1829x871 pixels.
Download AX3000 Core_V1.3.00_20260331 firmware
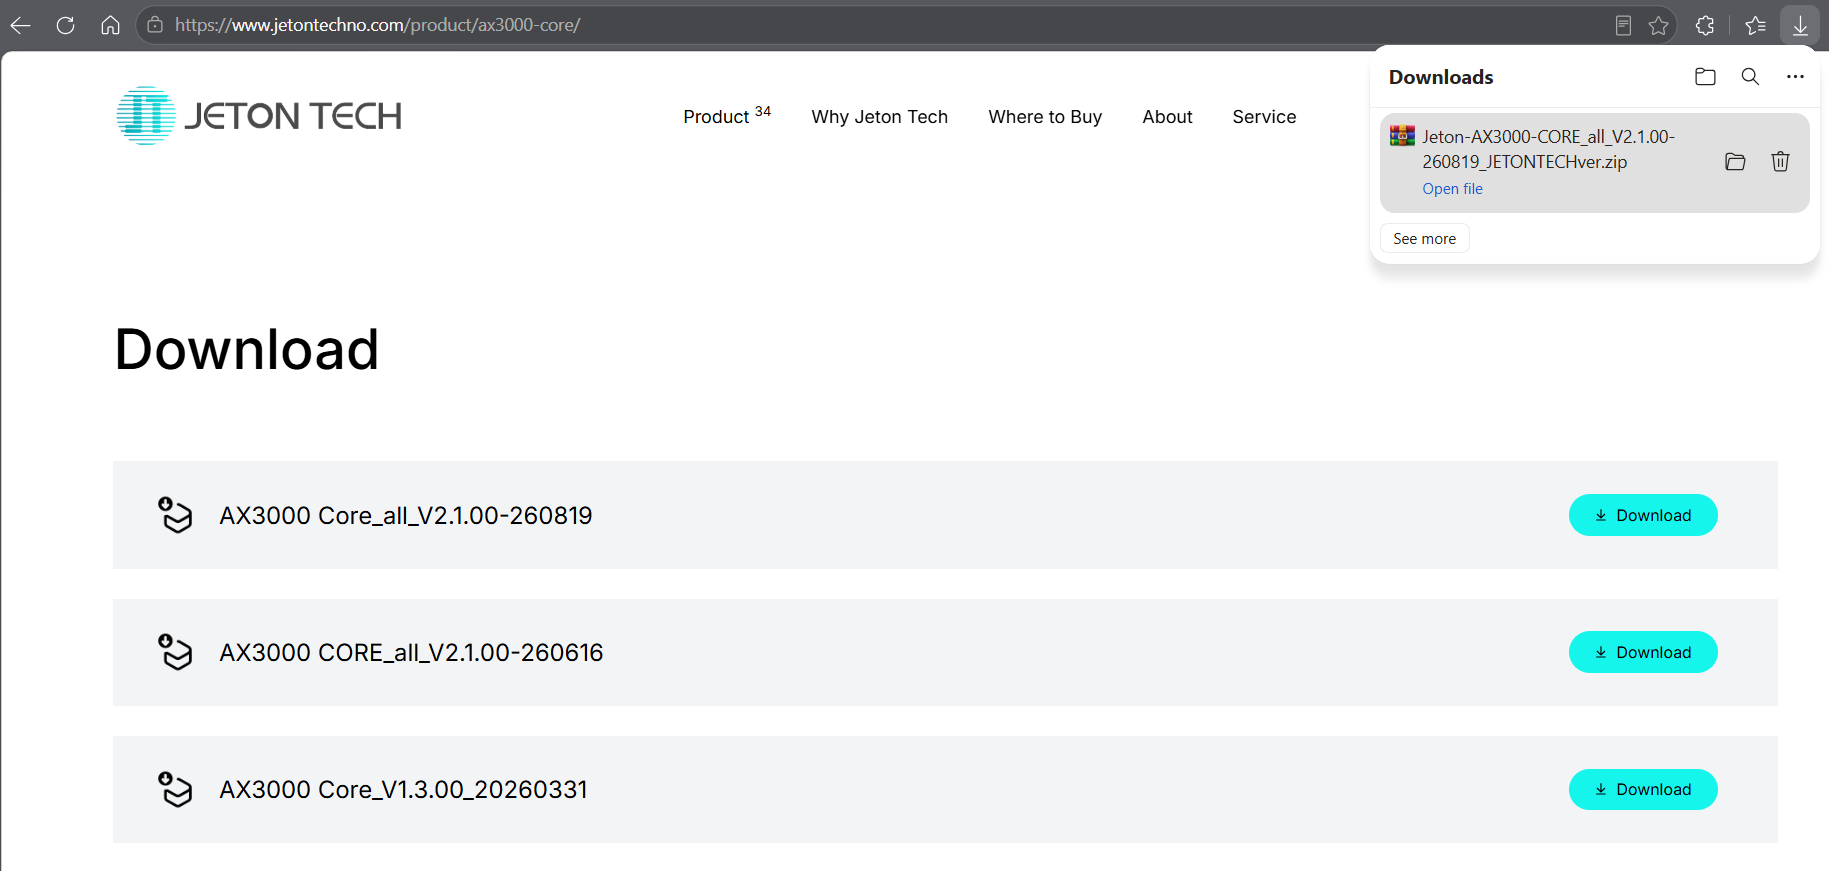pos(1643,789)
